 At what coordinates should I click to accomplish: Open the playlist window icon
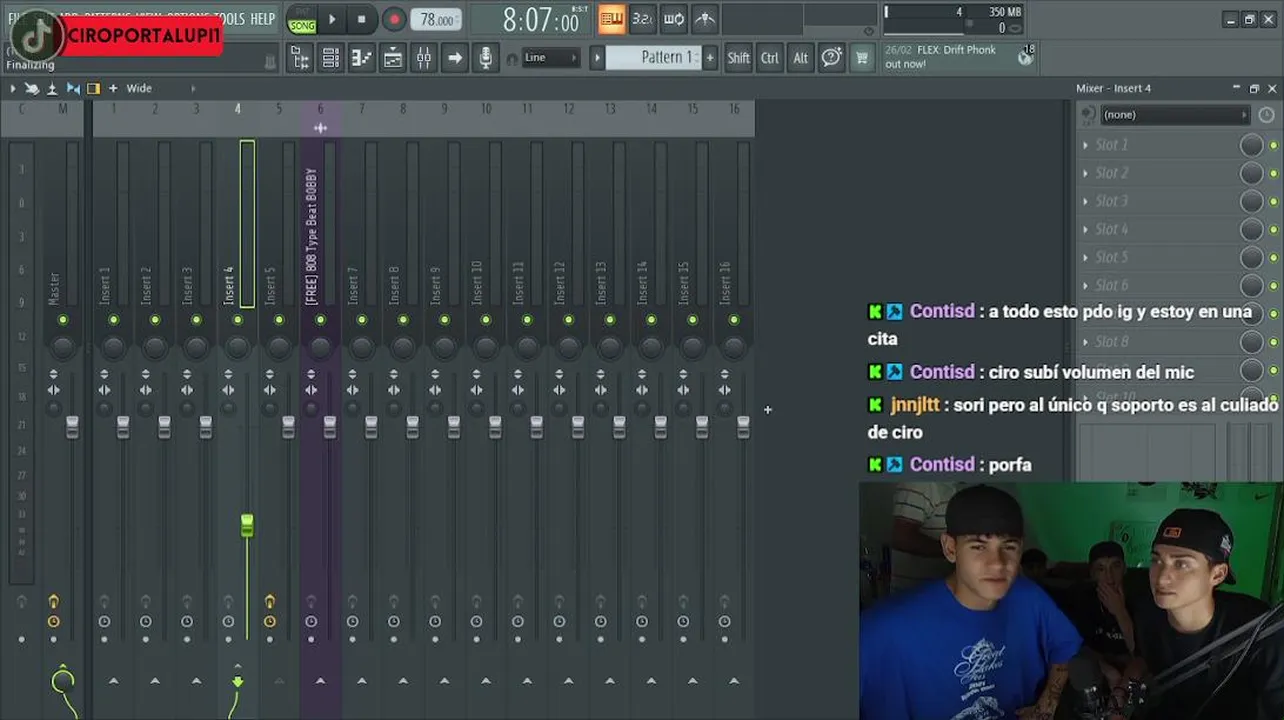pyautogui.click(x=393, y=58)
